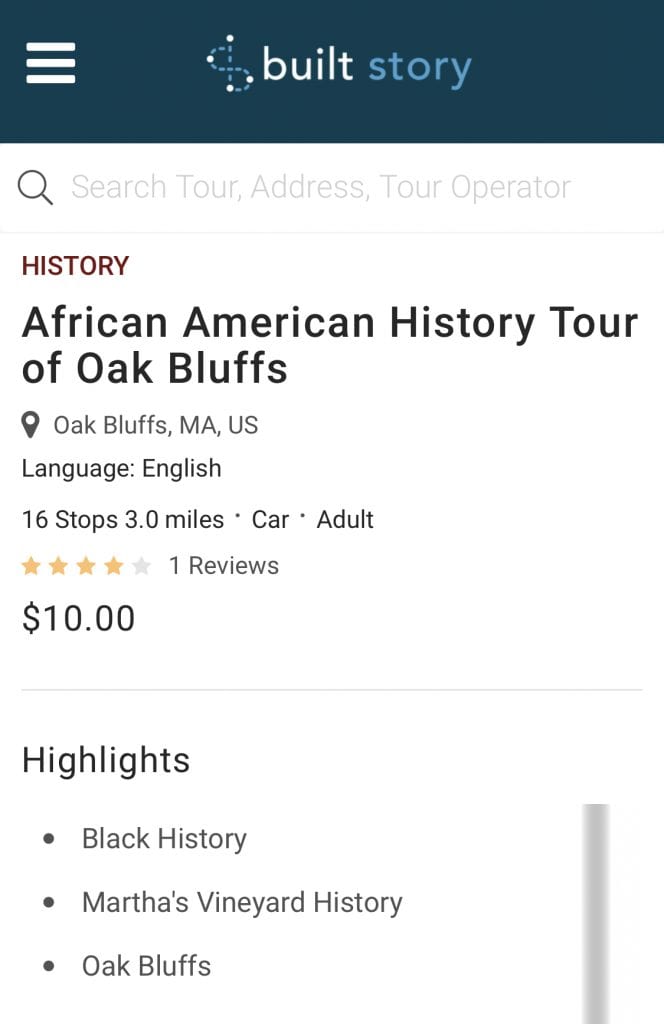
Task: Open the African American History Tour title
Action: pyautogui.click(x=330, y=345)
